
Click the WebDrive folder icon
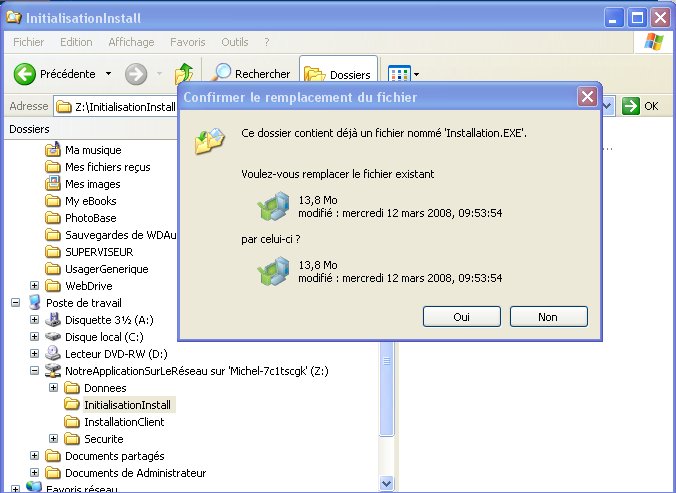(x=53, y=286)
